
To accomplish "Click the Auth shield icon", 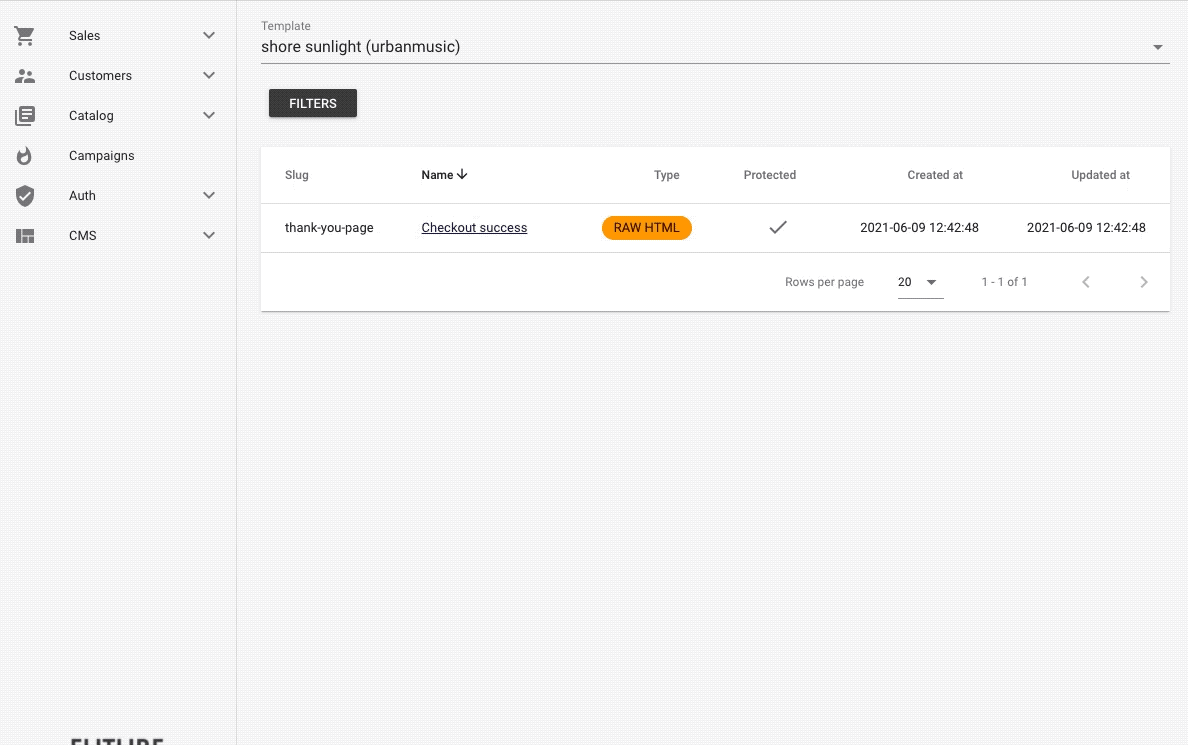I will pyautogui.click(x=24, y=196).
